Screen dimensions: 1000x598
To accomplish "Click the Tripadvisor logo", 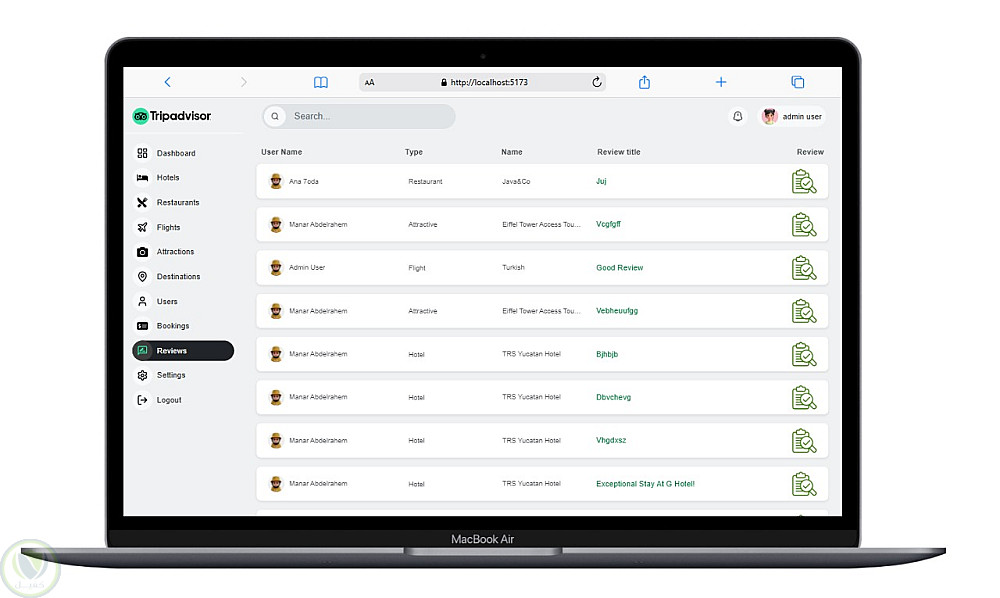I will point(172,116).
